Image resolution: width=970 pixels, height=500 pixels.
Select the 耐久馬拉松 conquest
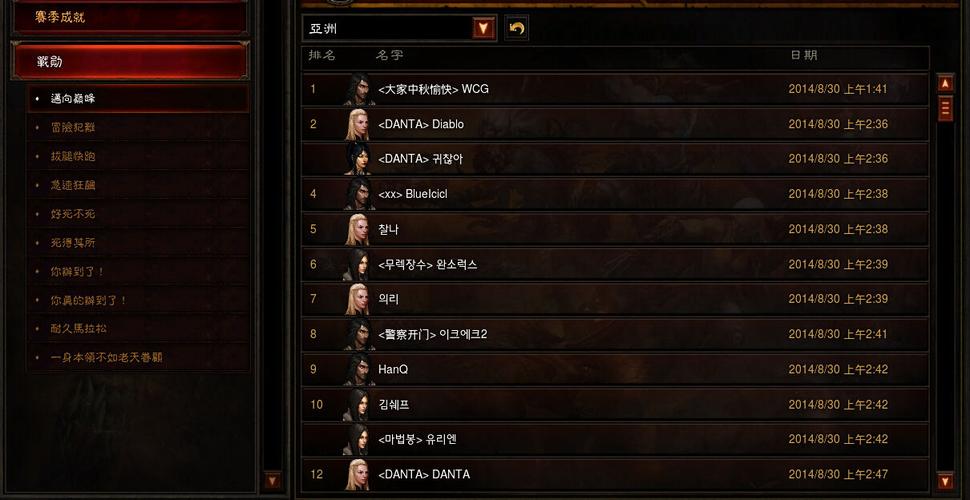138,329
